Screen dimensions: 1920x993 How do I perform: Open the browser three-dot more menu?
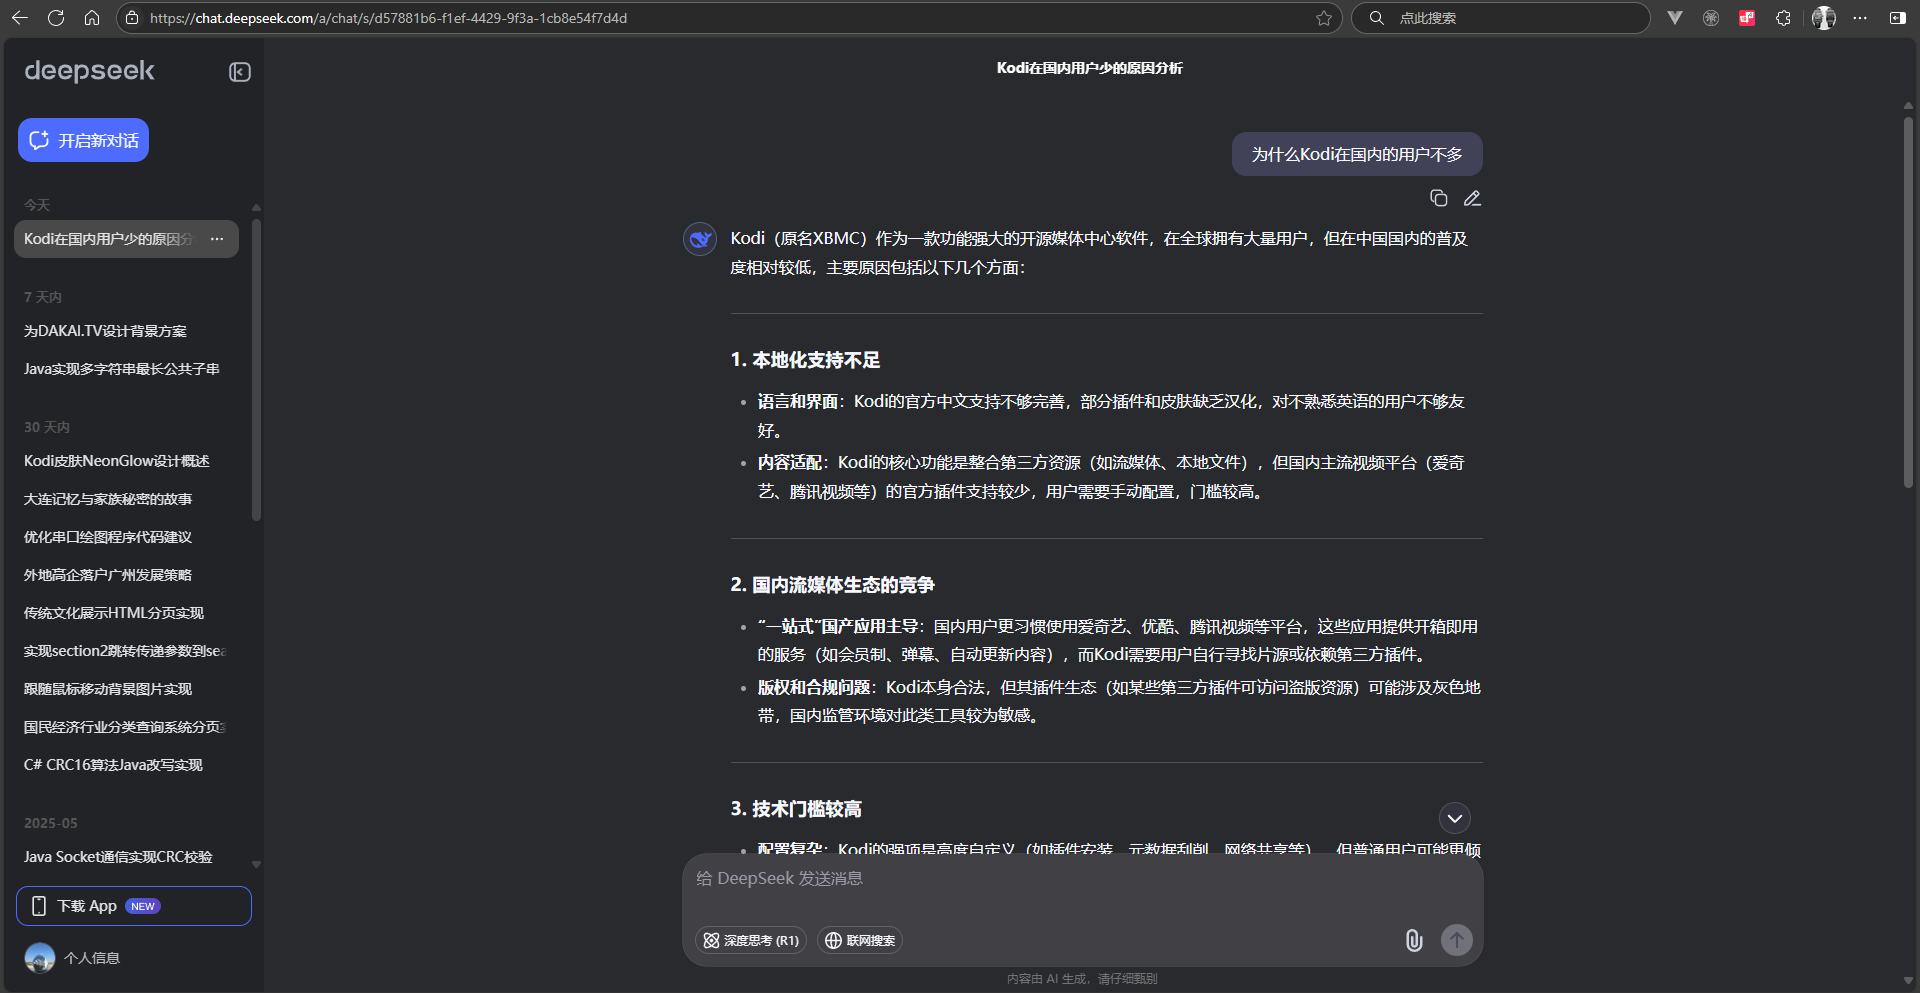click(1860, 18)
